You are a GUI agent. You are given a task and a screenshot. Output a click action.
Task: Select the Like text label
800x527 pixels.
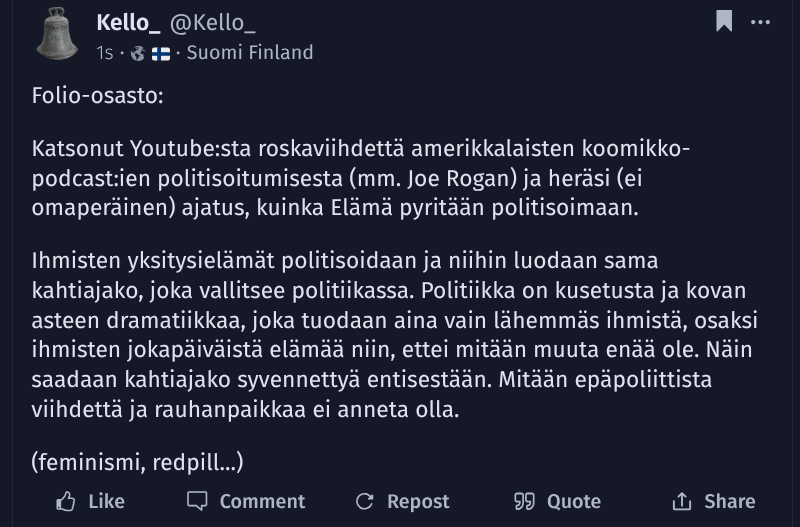point(107,501)
